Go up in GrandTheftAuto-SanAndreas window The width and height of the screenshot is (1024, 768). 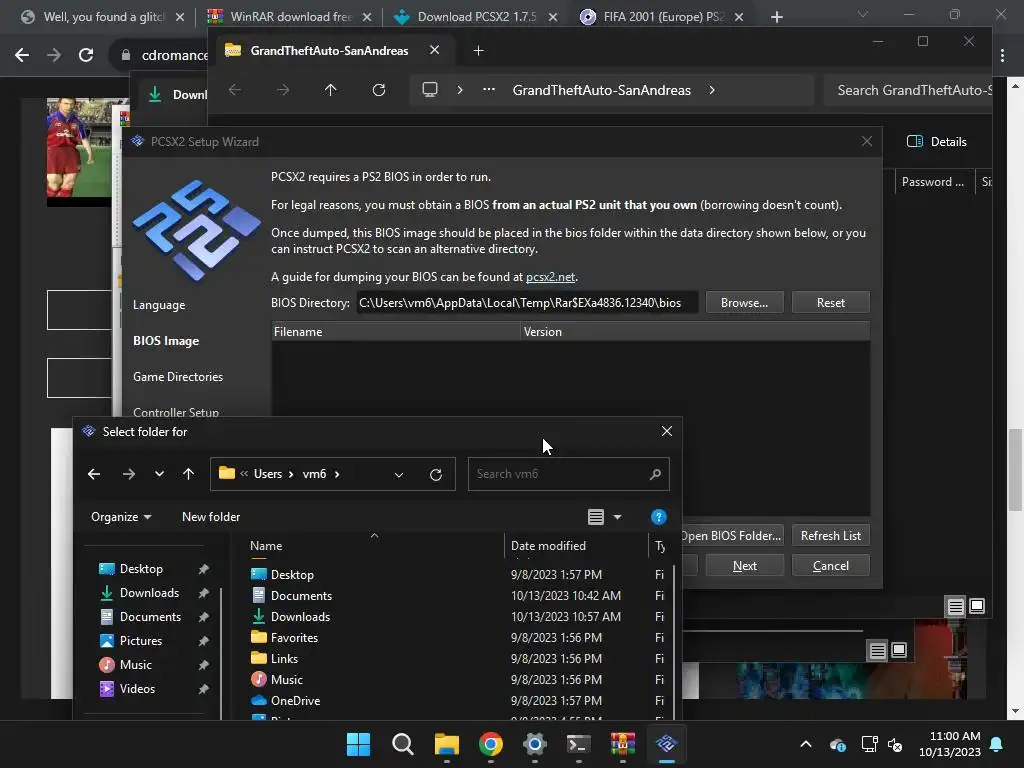[x=330, y=90]
